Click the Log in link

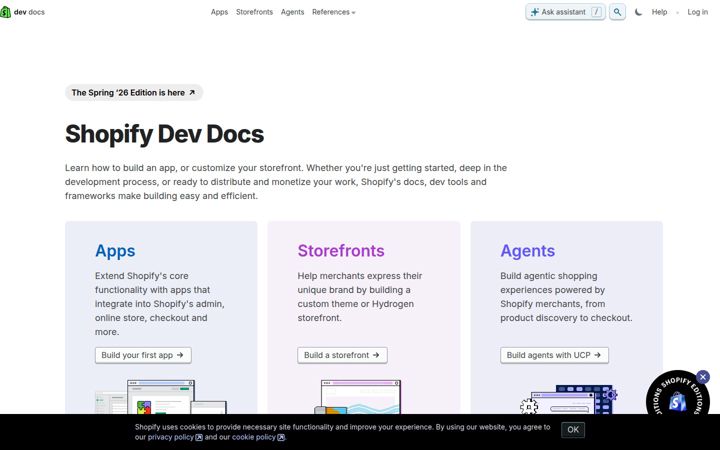coord(697,12)
